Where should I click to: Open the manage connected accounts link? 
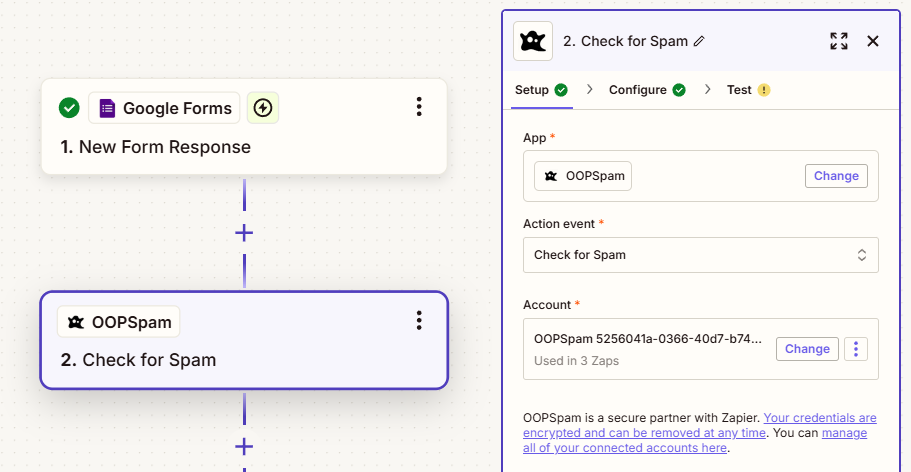pyautogui.click(x=695, y=440)
